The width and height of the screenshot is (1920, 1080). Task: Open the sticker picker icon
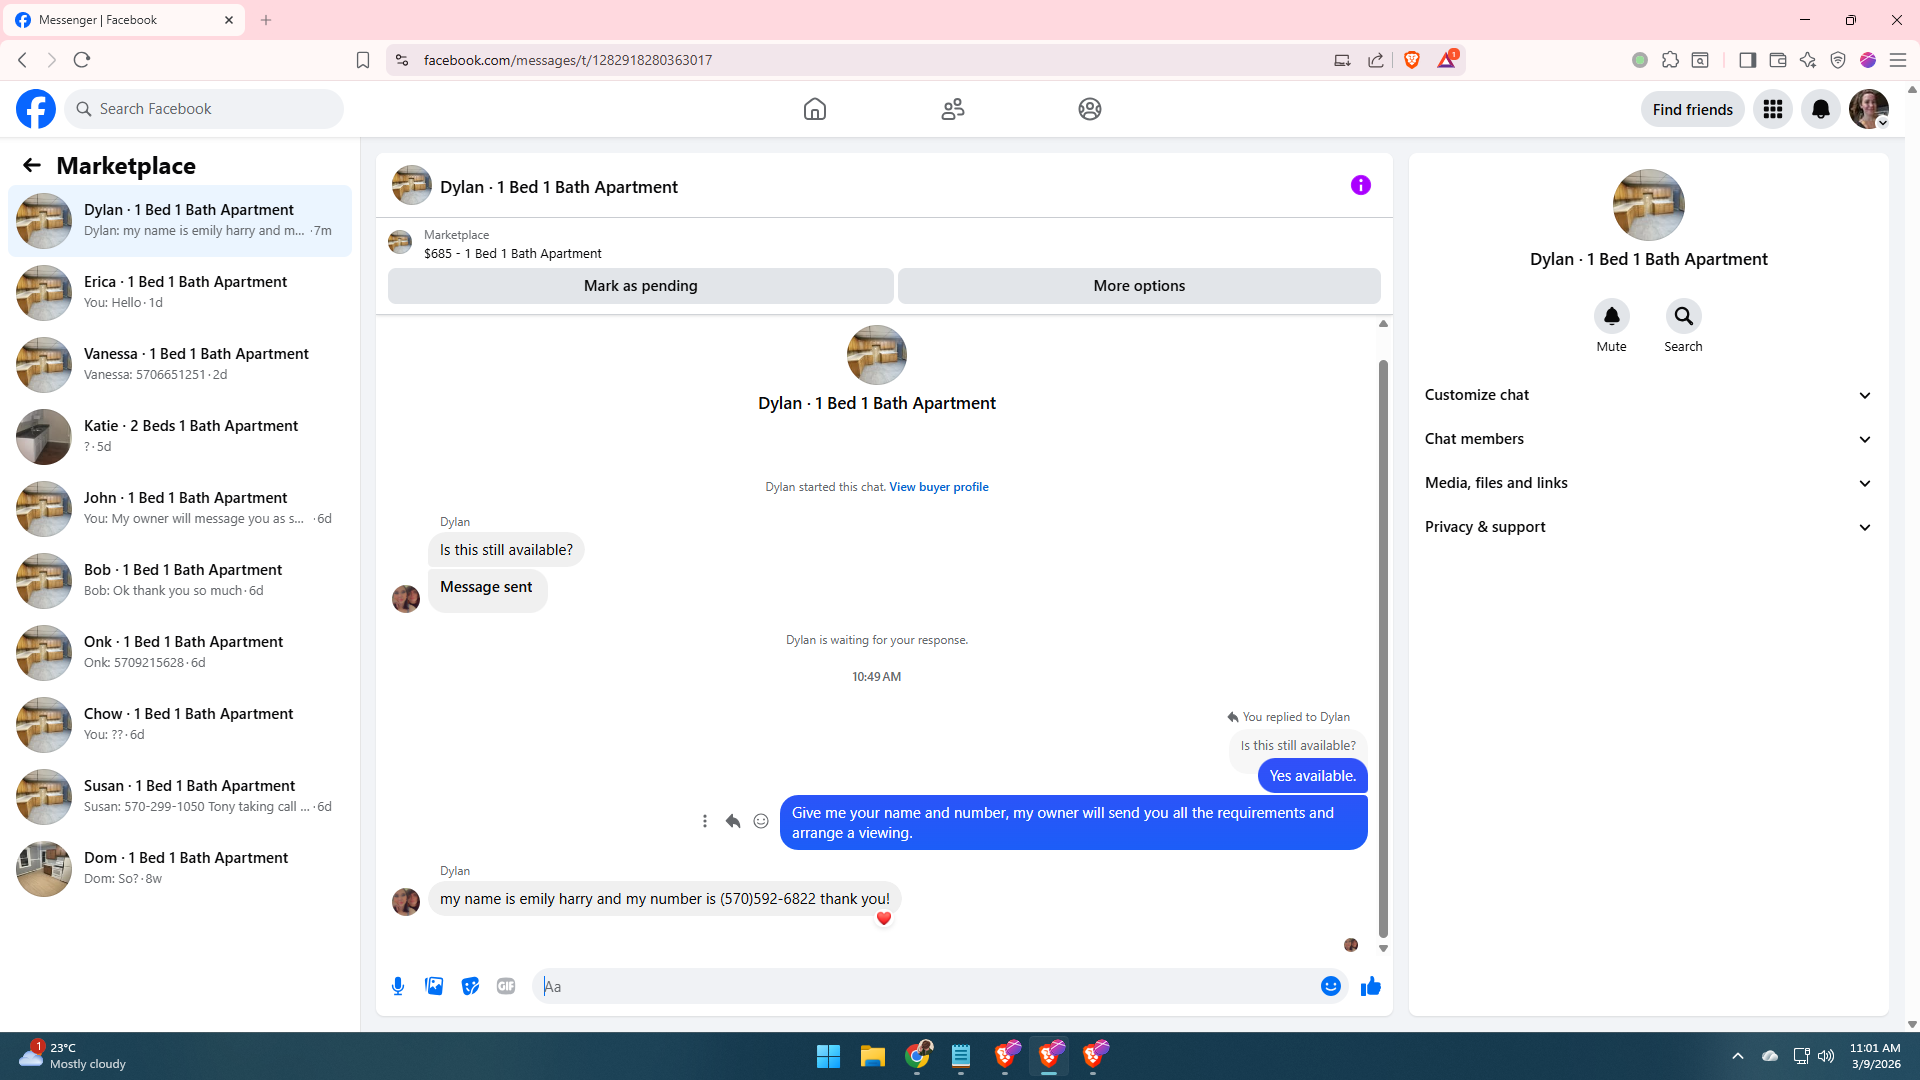(x=470, y=986)
